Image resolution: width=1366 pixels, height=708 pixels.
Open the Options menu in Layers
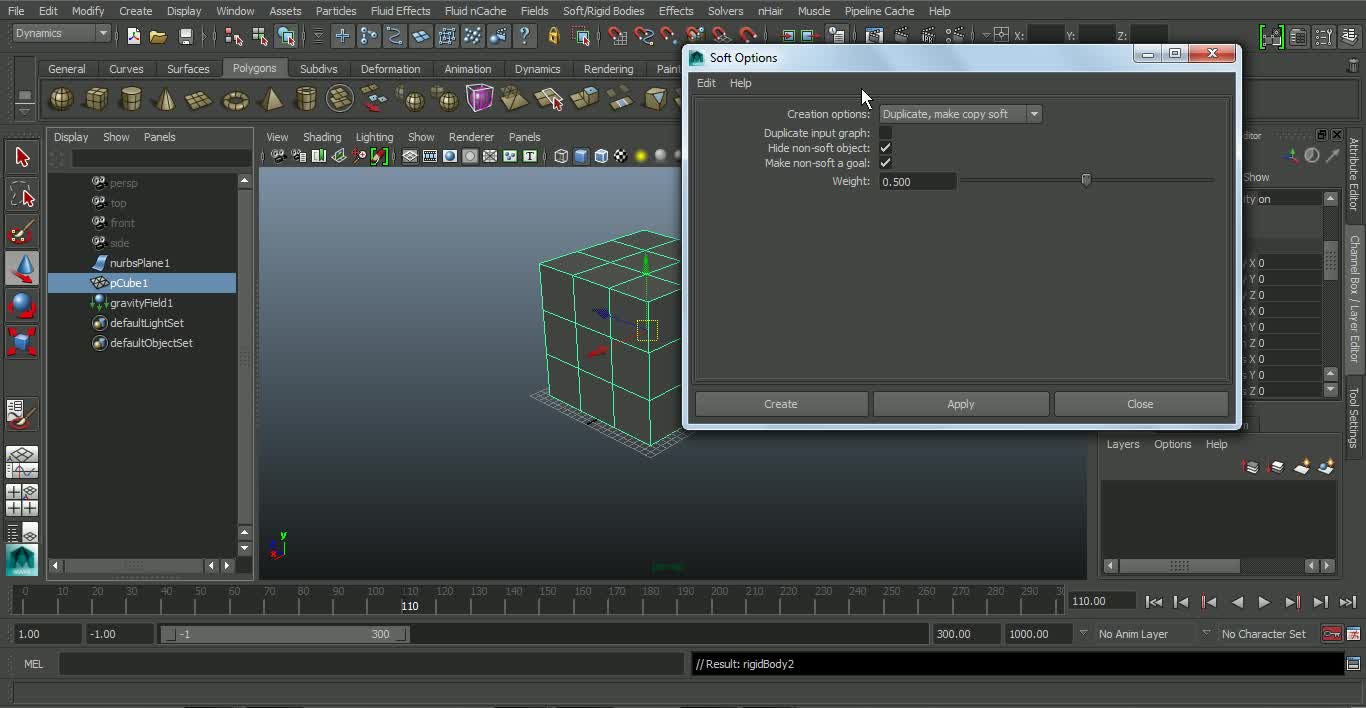pos(1172,444)
